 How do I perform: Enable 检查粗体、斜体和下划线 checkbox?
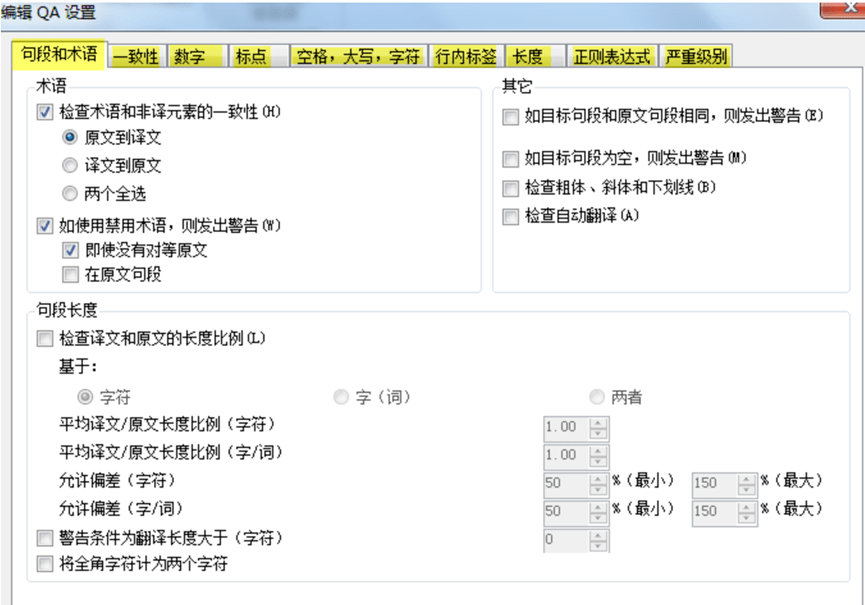(x=510, y=189)
